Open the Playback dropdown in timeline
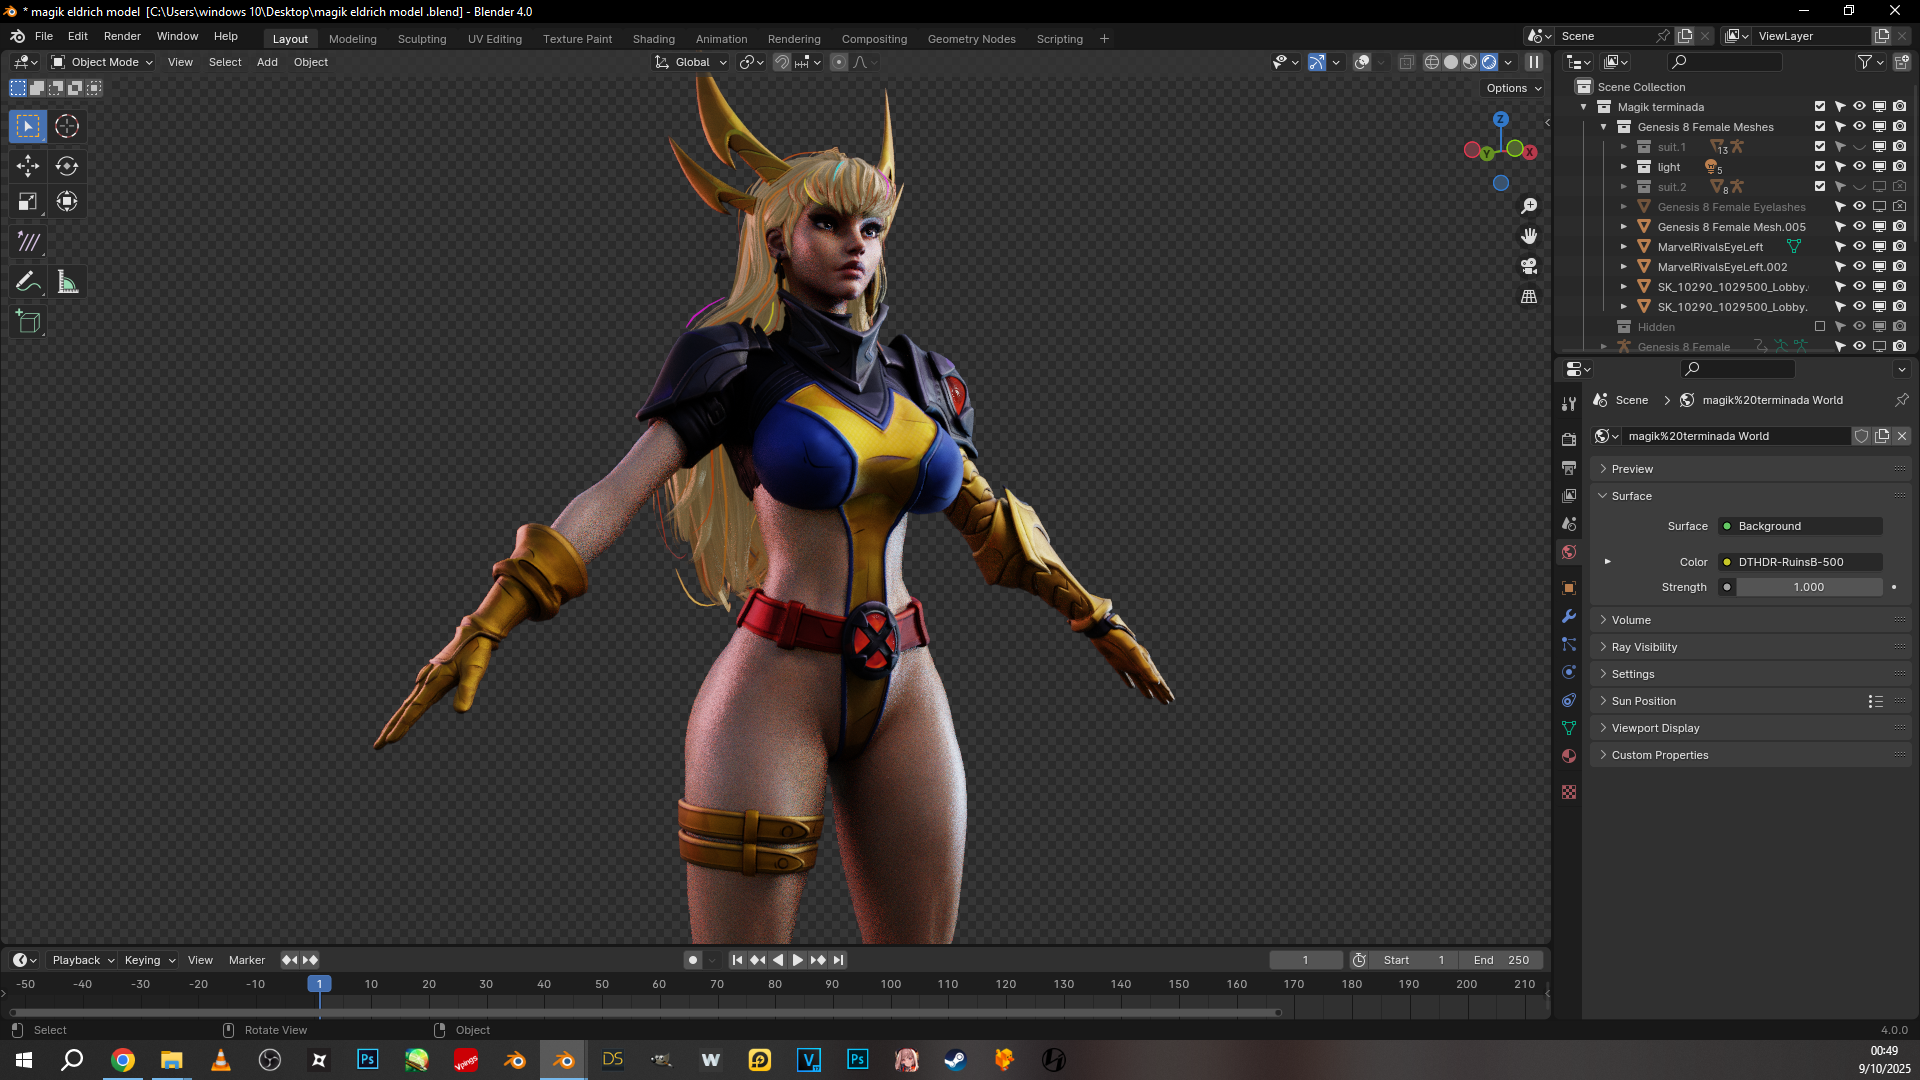Screen dimensions: 1920x1080 click(x=83, y=960)
